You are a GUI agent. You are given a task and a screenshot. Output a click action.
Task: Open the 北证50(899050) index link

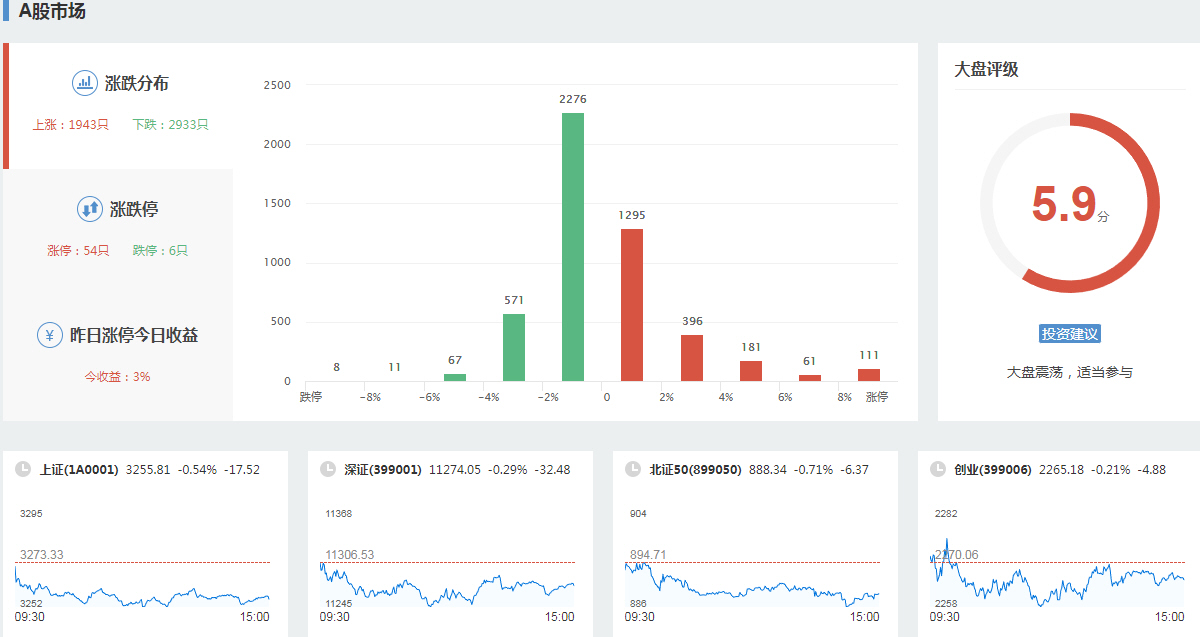coord(695,469)
